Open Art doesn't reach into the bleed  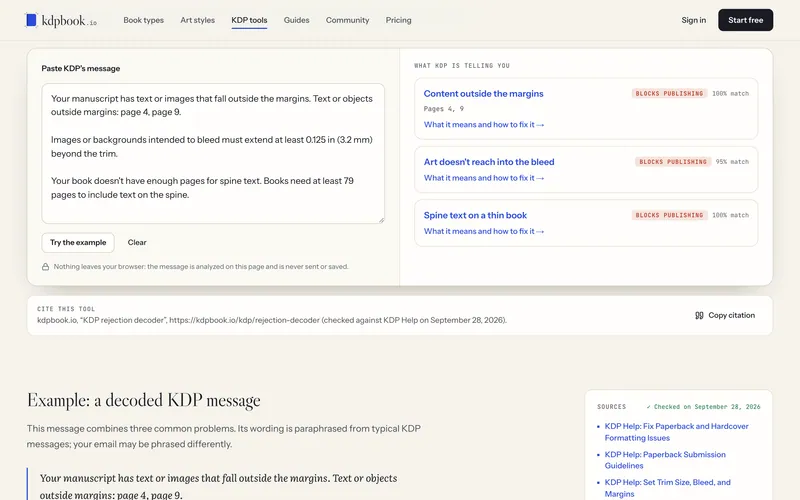[x=489, y=162]
